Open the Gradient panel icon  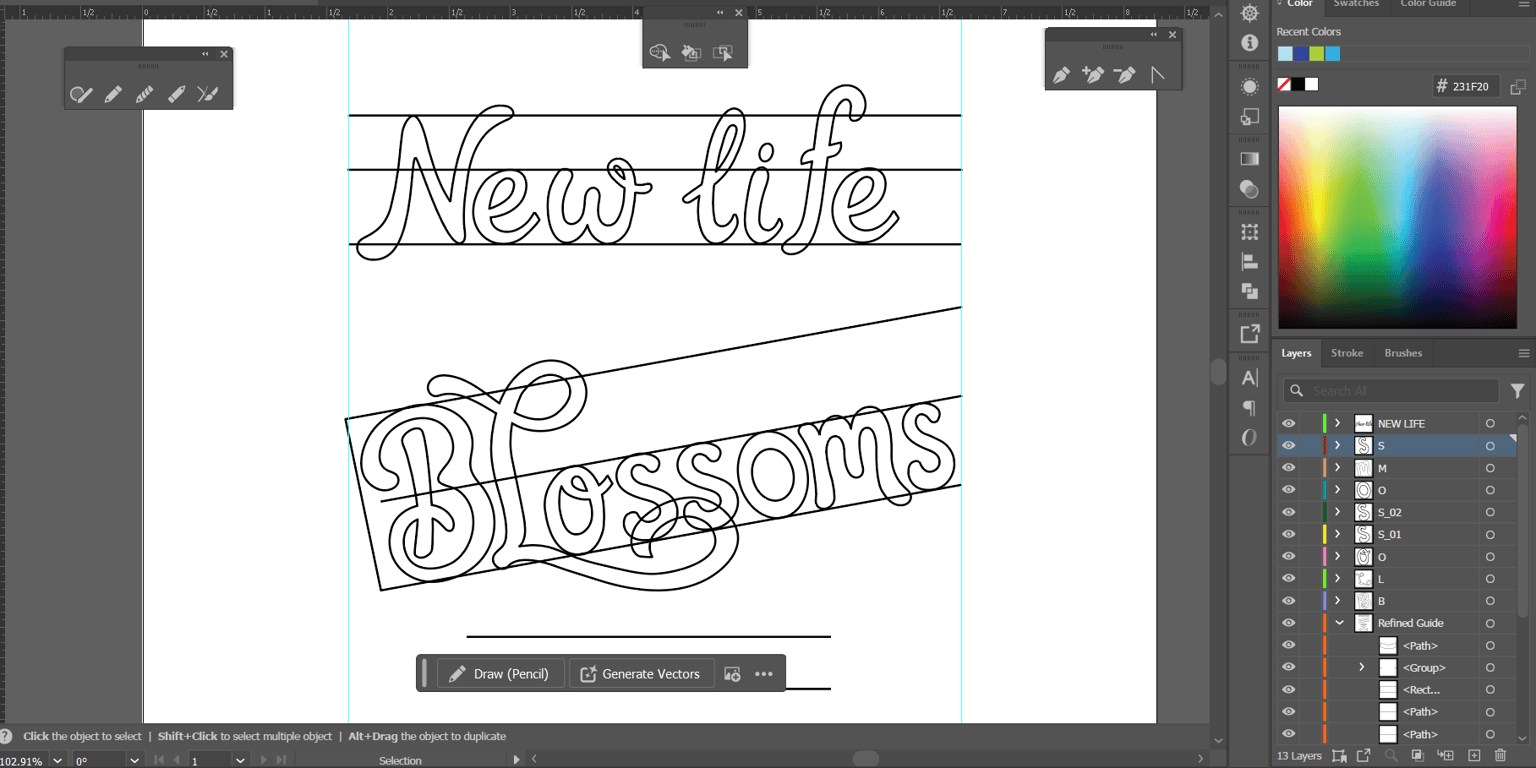(1249, 158)
